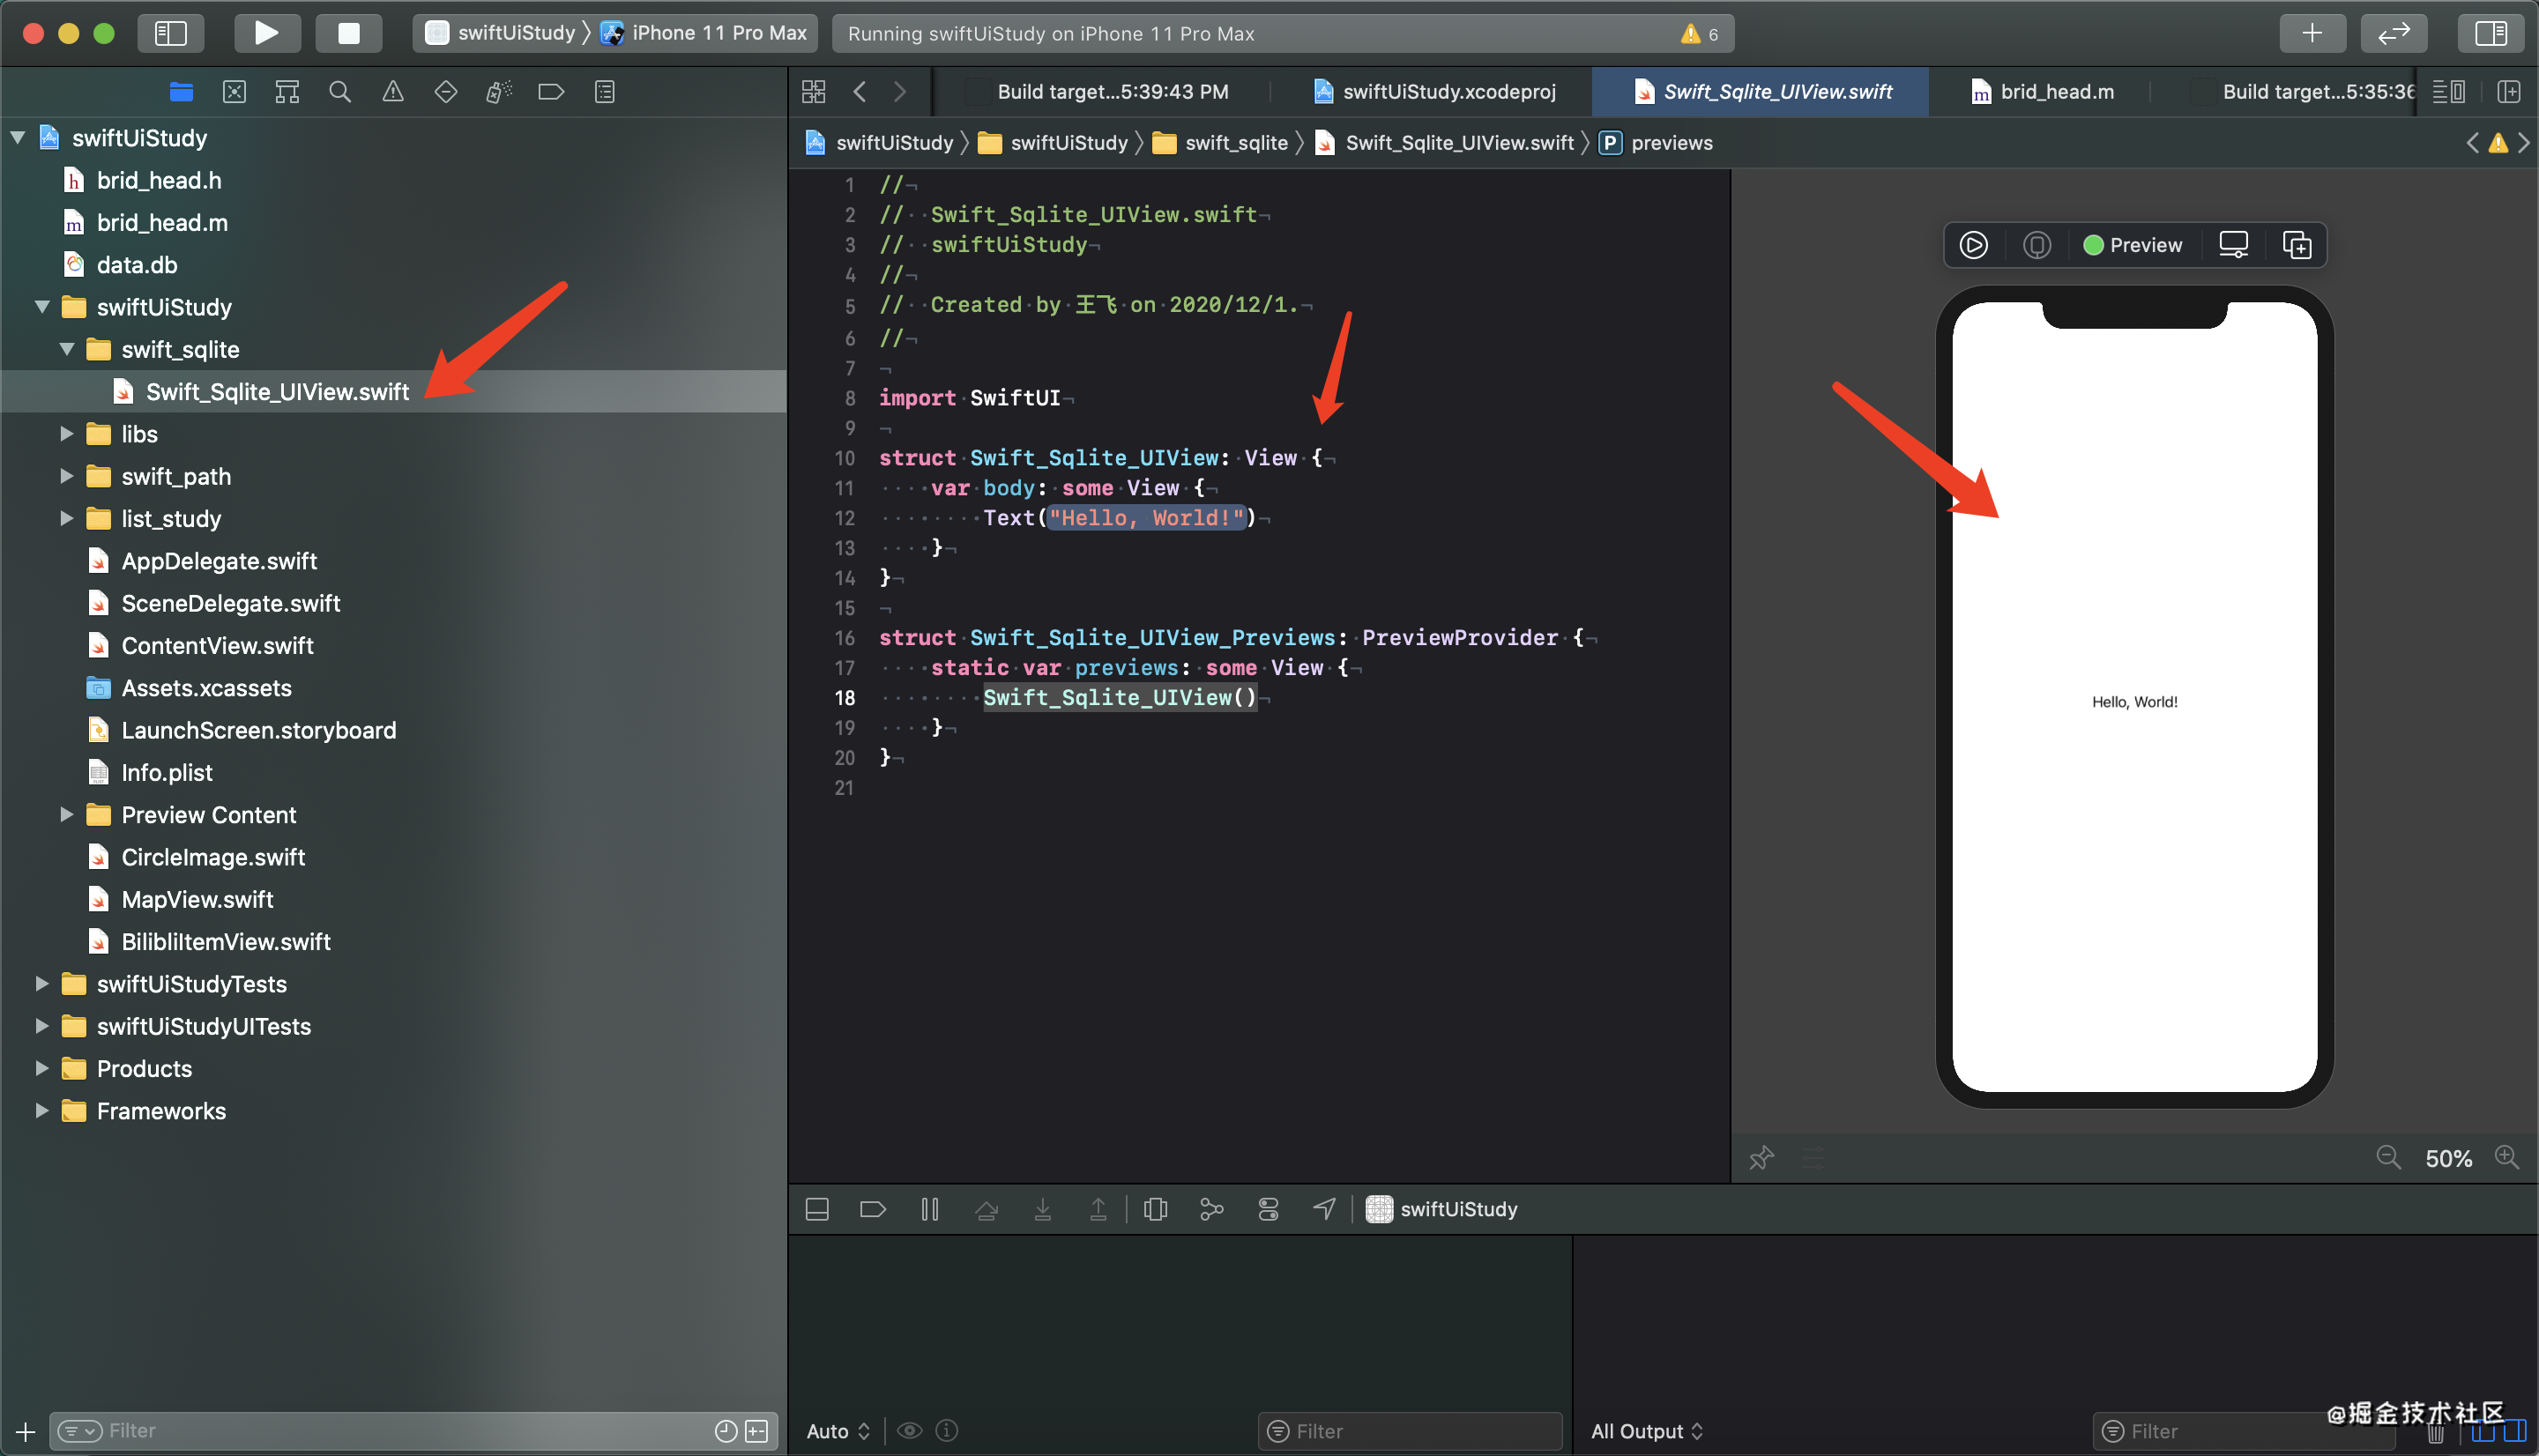This screenshot has width=2539, height=1456.
Task: Expand the libs folder
Action: pos(67,434)
